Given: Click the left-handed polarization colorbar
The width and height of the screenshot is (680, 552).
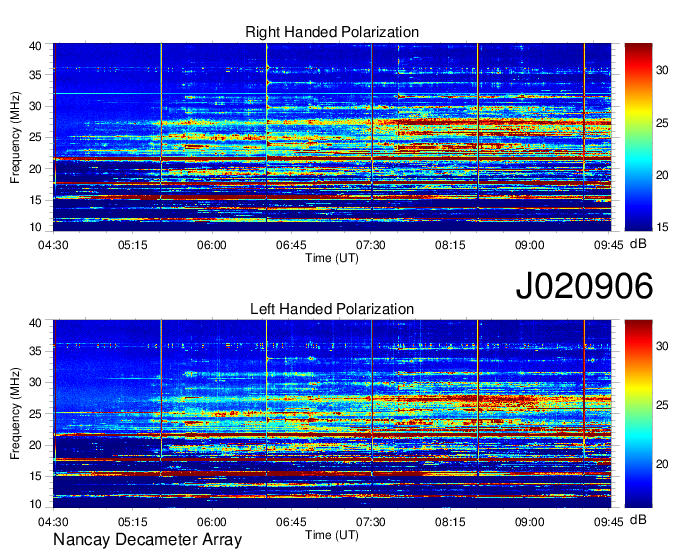Looking at the screenshot, I should tap(638, 414).
